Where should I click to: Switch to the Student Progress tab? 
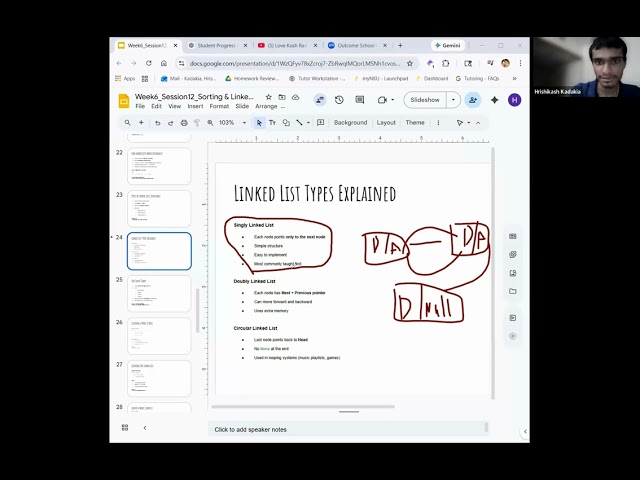tap(218, 45)
